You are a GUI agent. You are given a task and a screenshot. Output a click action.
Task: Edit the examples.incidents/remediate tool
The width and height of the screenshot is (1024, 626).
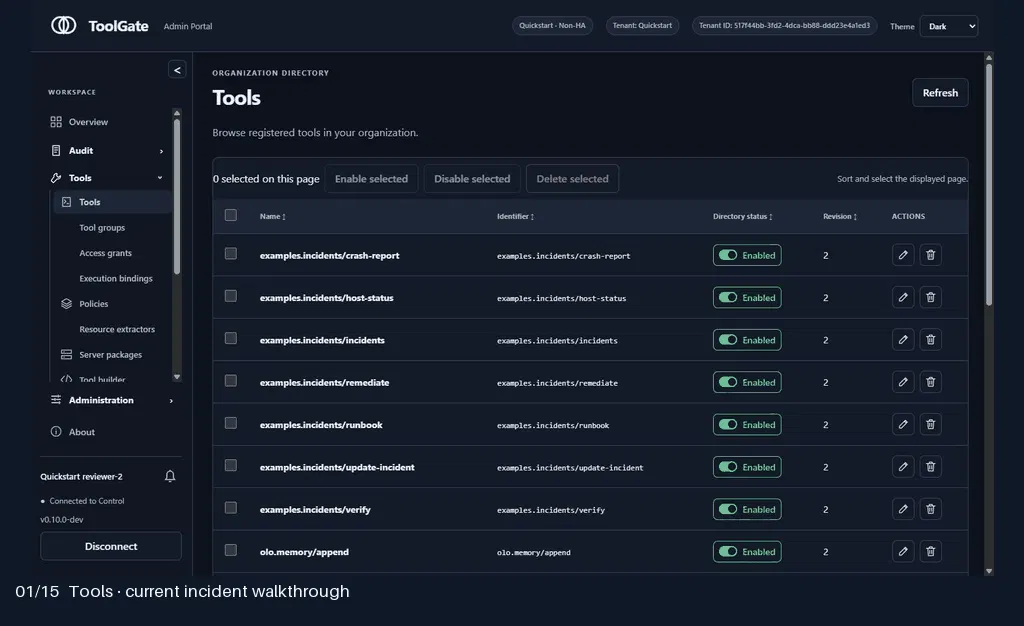tap(903, 383)
